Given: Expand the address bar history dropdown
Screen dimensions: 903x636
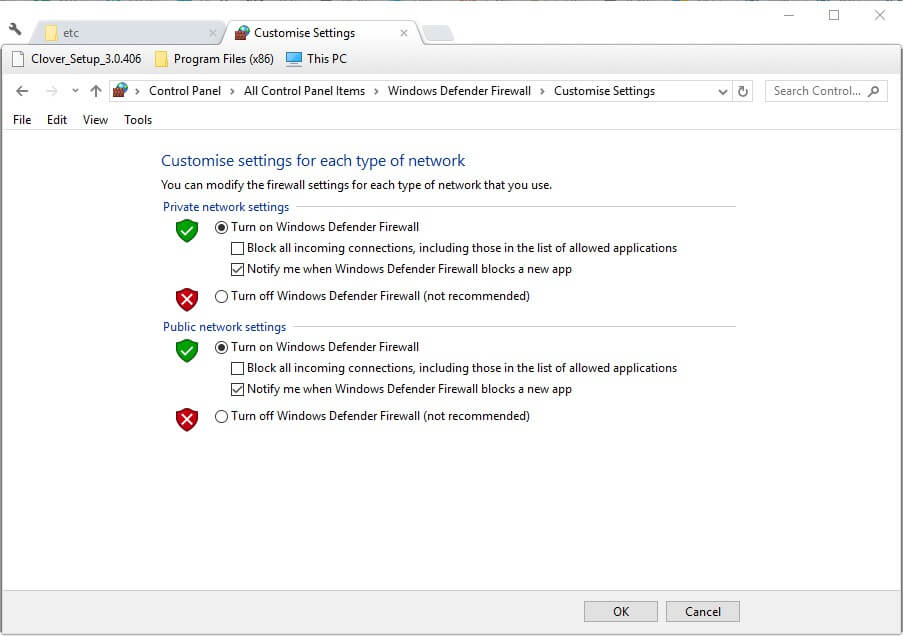Looking at the screenshot, I should tap(723, 92).
